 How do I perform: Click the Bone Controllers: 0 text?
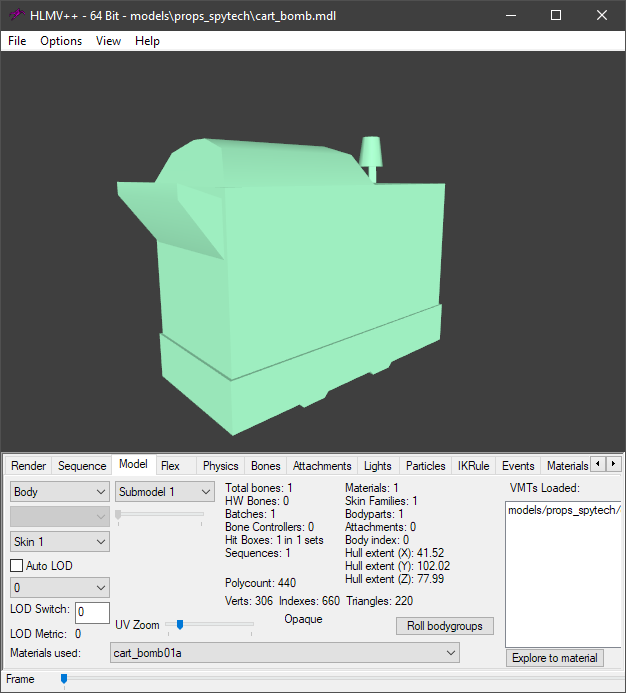click(269, 527)
